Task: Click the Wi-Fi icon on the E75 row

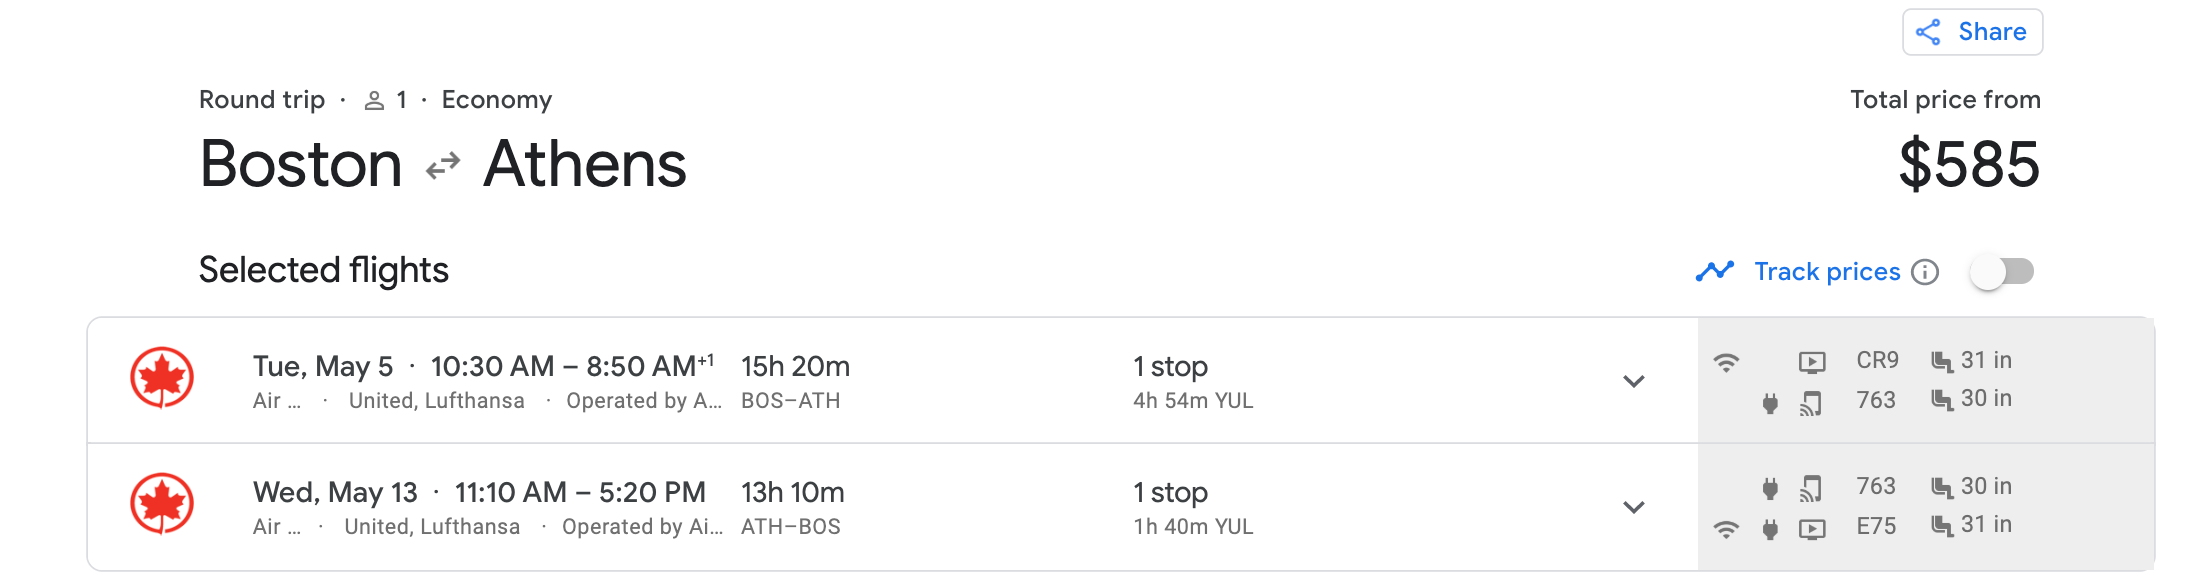Action: click(1726, 529)
